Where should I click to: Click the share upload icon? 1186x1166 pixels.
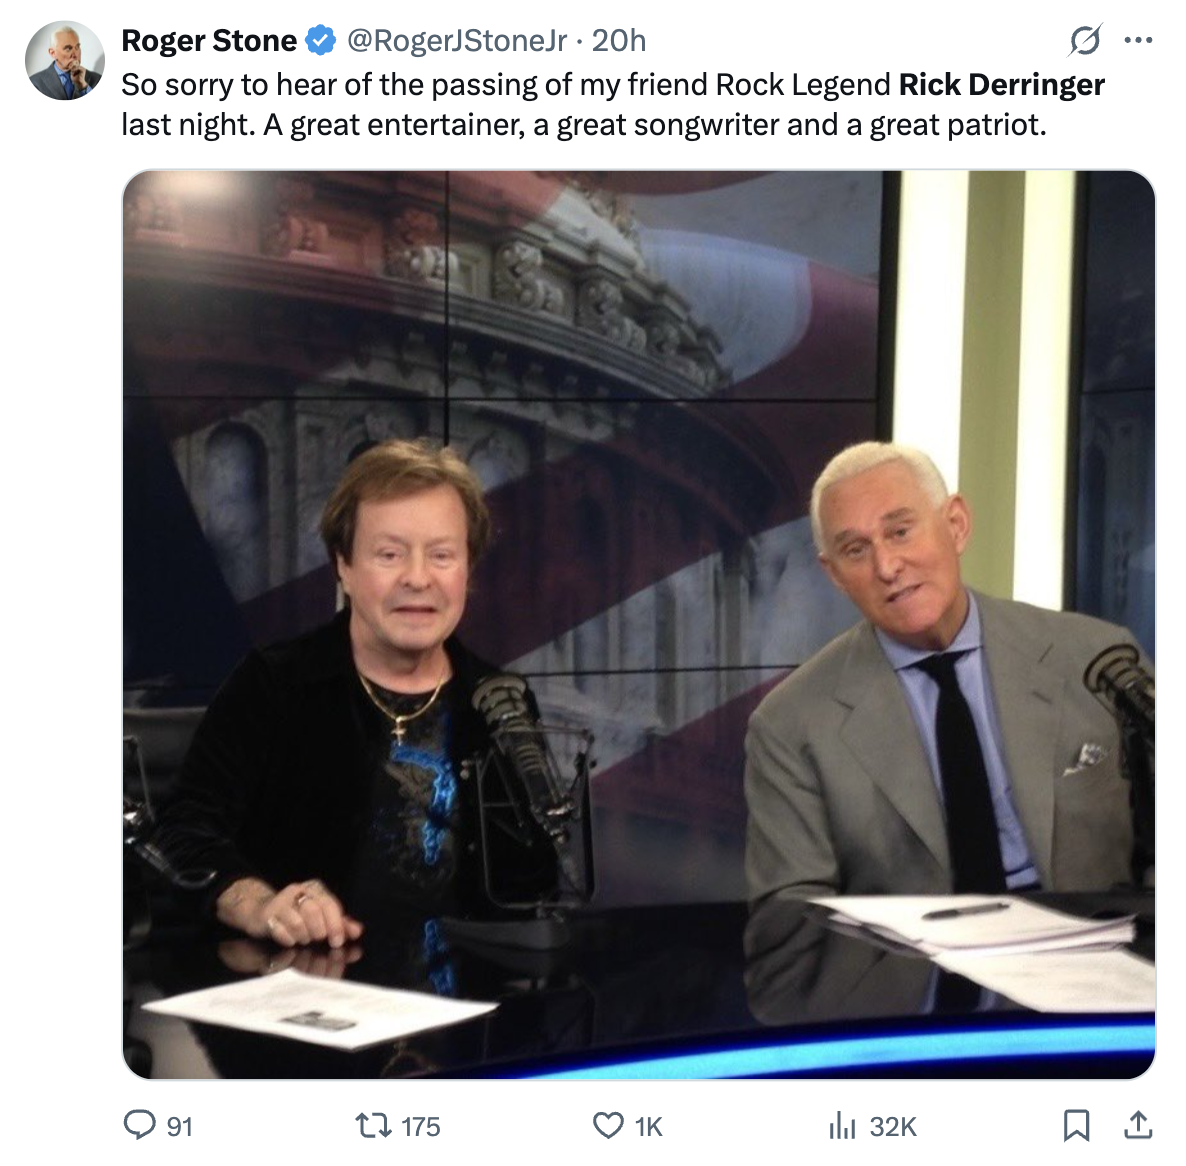[x=1138, y=1125]
